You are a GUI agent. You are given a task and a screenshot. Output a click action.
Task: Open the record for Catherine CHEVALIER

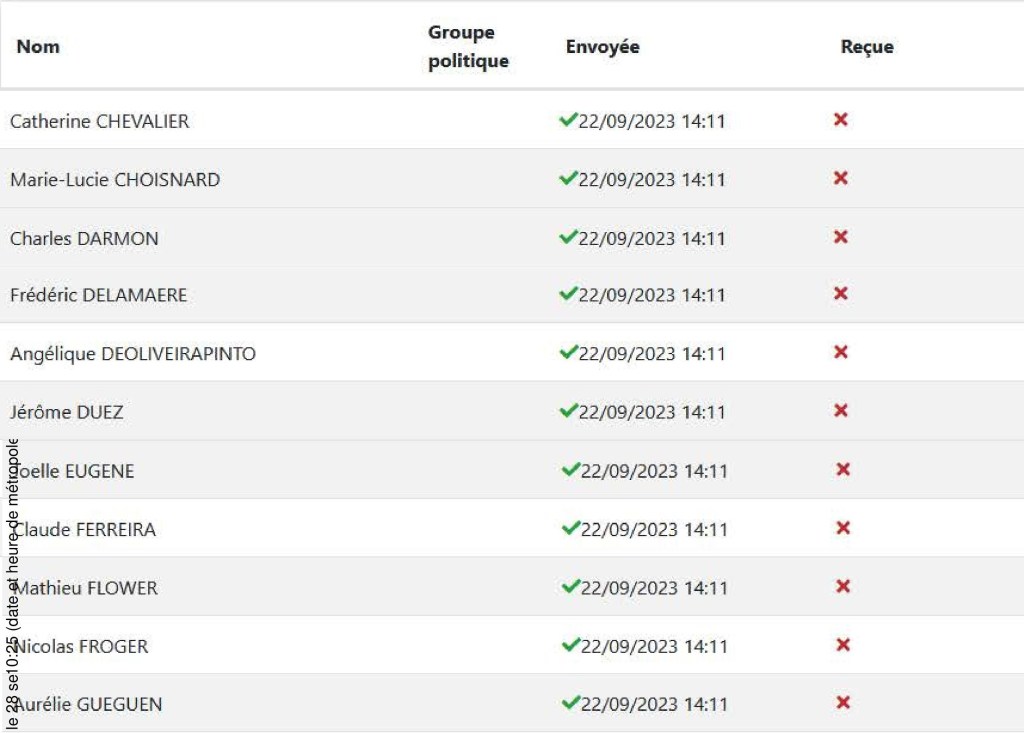[x=99, y=120]
